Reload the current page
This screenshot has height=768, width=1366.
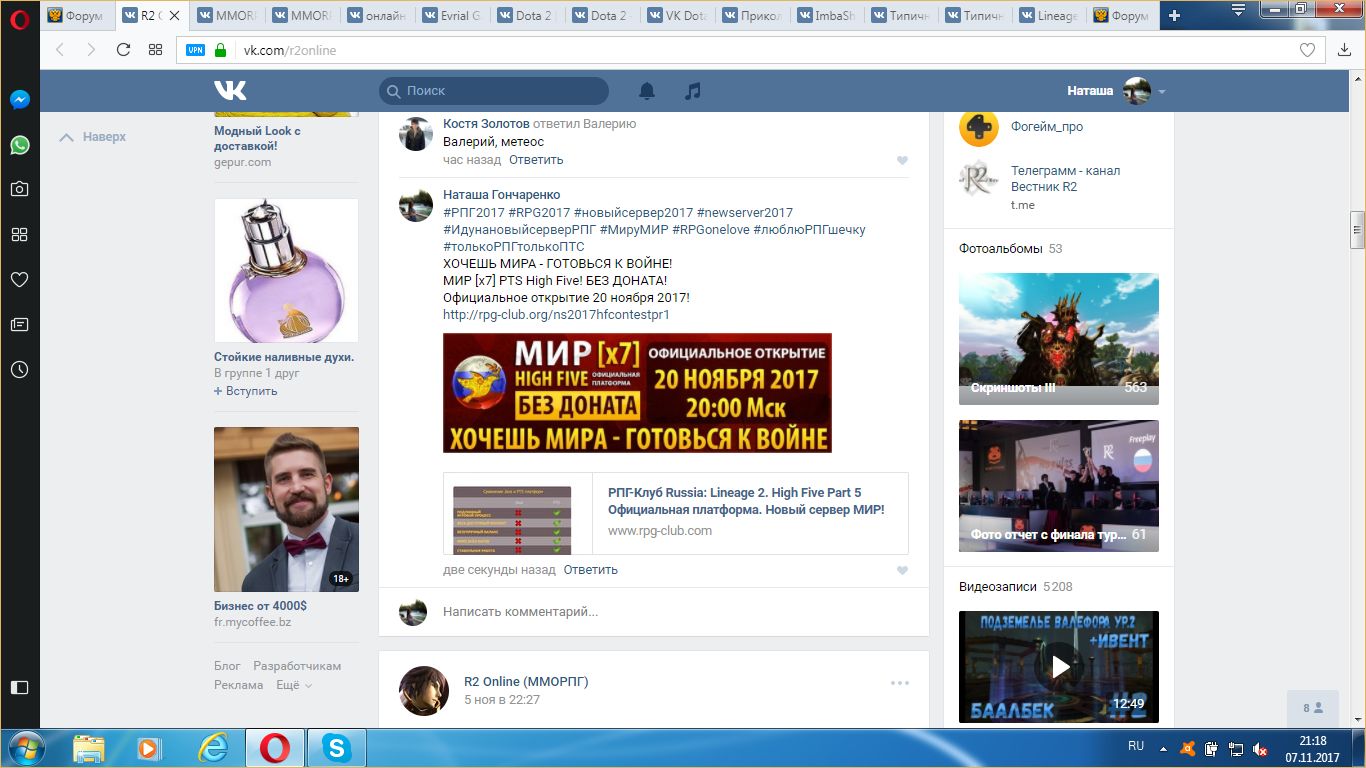tap(123, 50)
